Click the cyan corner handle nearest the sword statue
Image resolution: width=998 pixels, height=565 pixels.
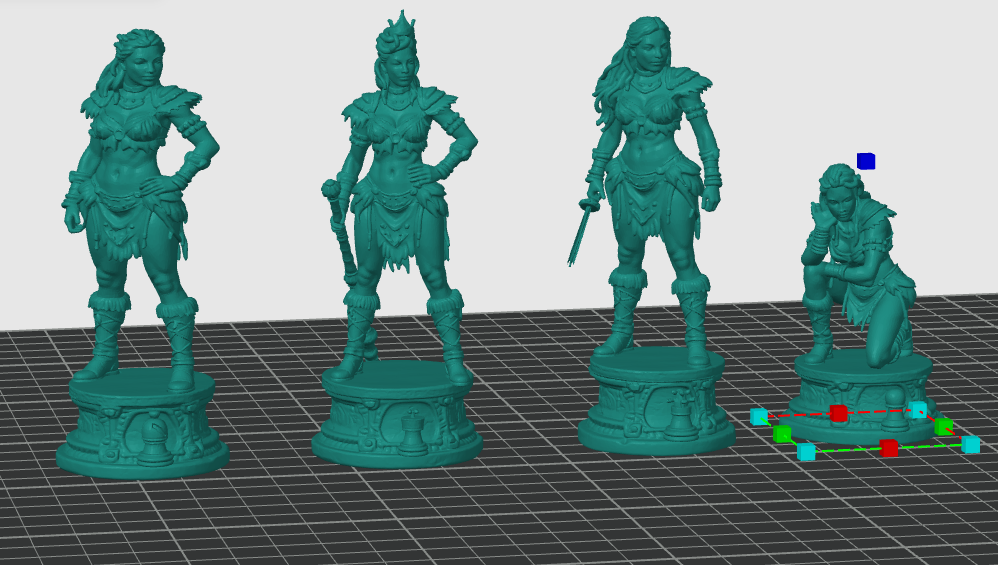click(x=759, y=417)
